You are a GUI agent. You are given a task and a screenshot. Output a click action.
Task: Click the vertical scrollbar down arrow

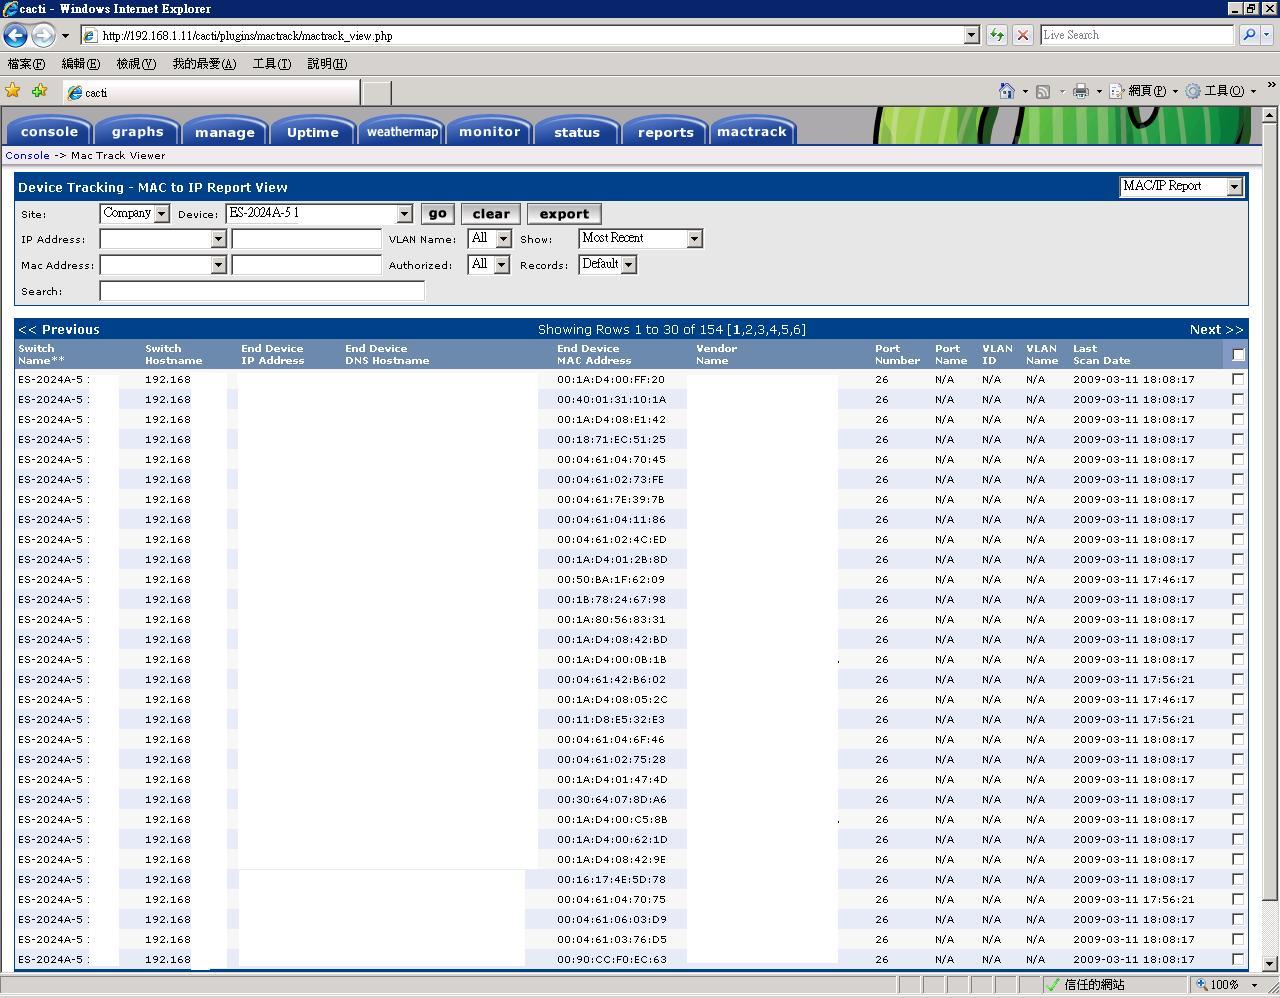point(1270,963)
